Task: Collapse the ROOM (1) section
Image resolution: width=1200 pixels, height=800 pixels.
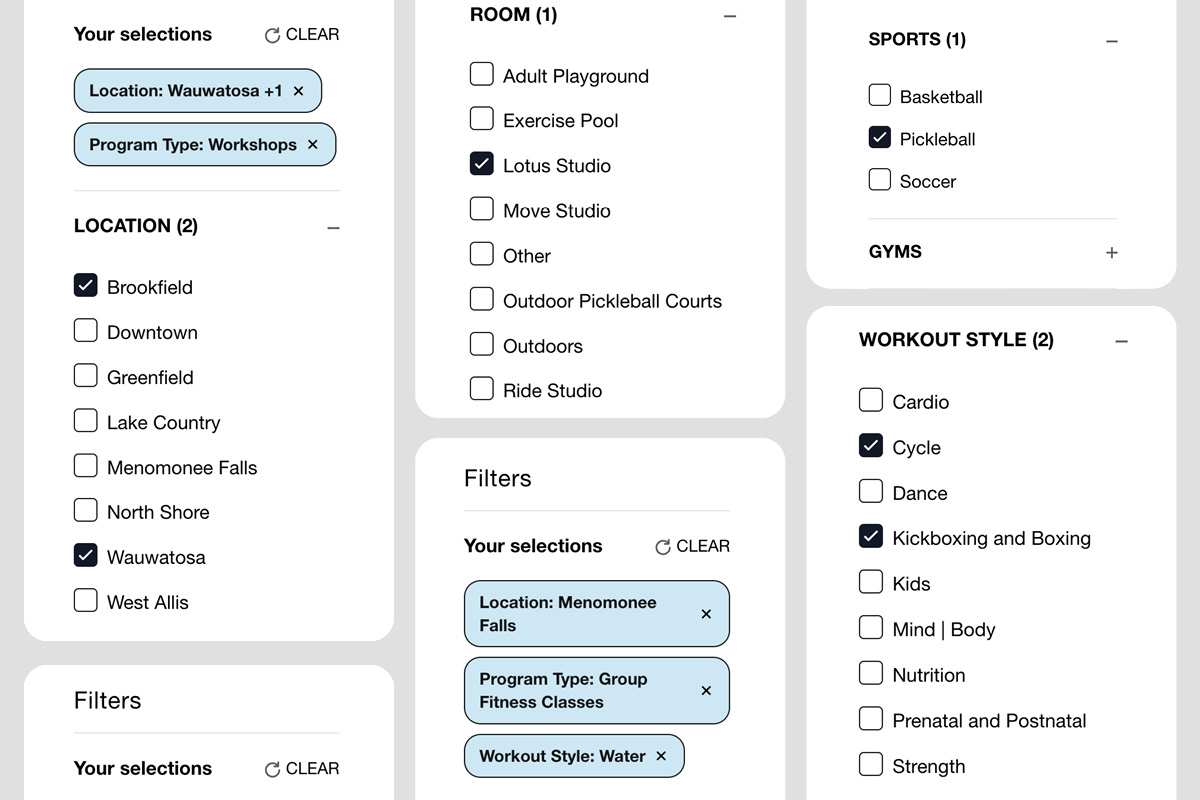Action: [x=730, y=16]
